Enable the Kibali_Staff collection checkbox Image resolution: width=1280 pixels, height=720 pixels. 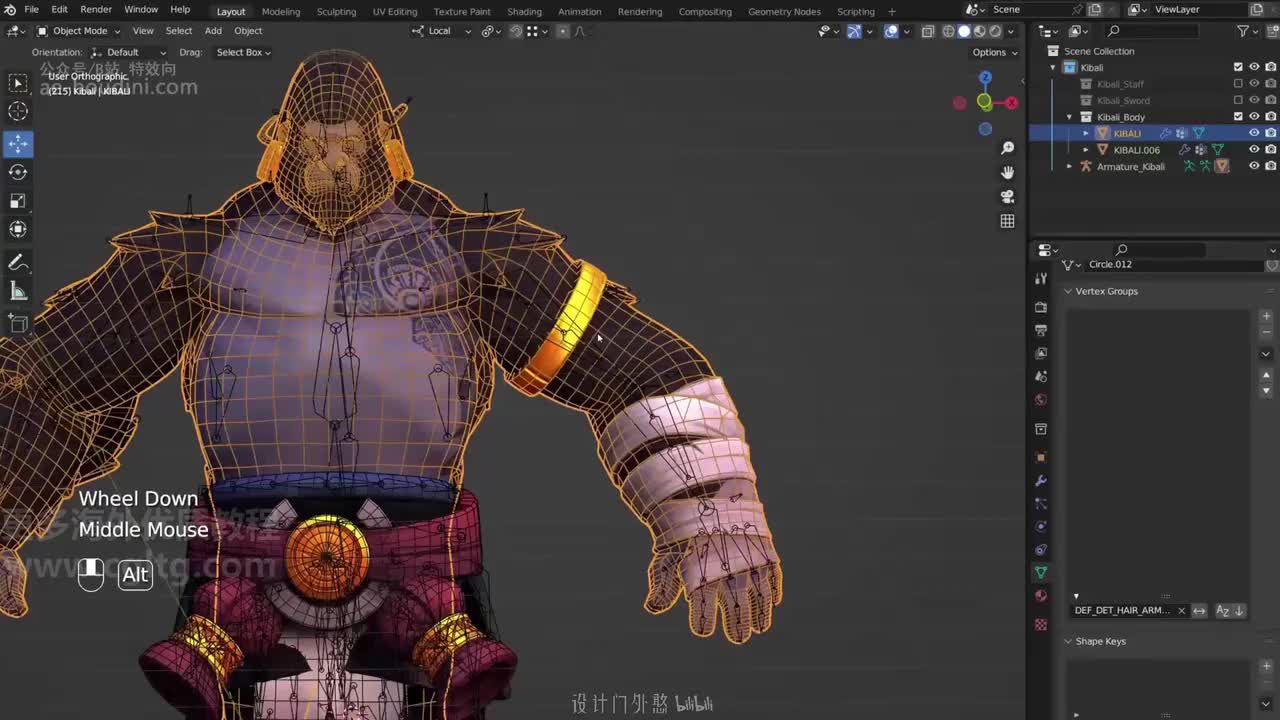[1238, 84]
